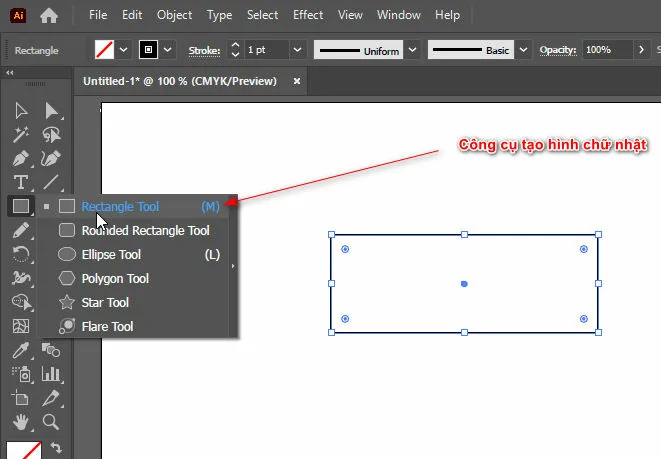Choose Ellipse Tool from the flyout
661x459 pixels.
pyautogui.click(x=111, y=255)
